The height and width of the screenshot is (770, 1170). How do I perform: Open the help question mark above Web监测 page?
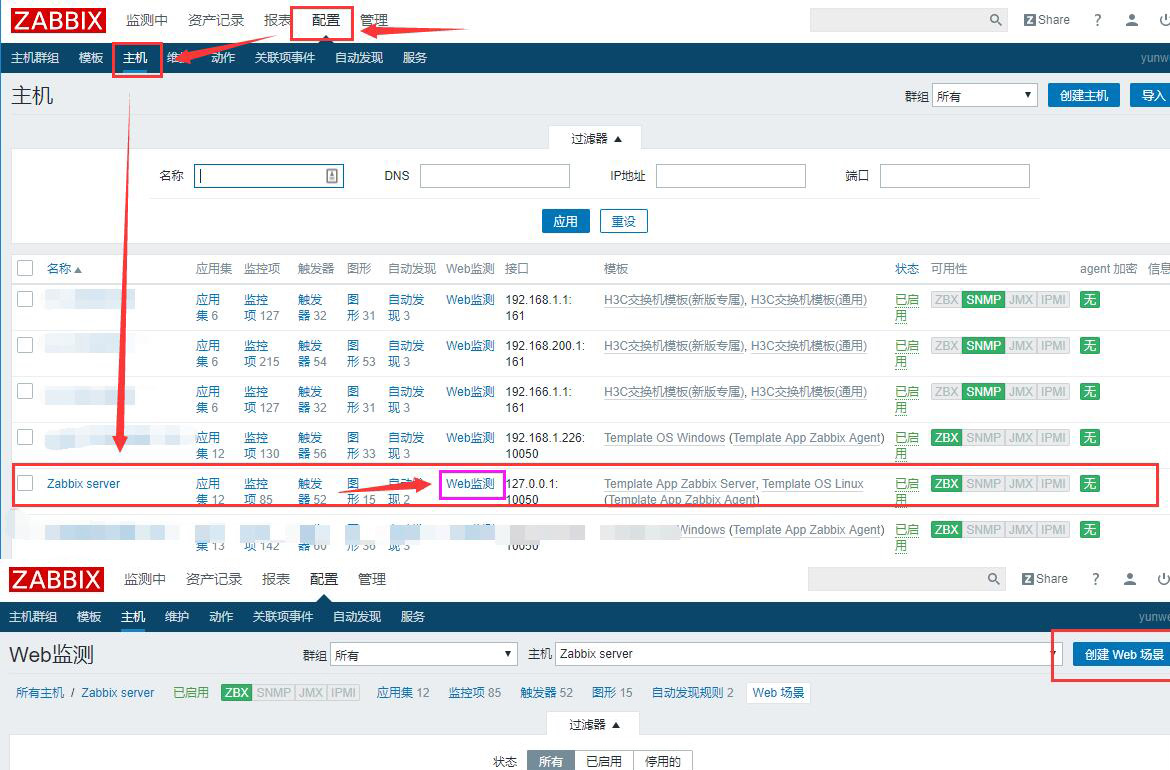click(x=1095, y=579)
